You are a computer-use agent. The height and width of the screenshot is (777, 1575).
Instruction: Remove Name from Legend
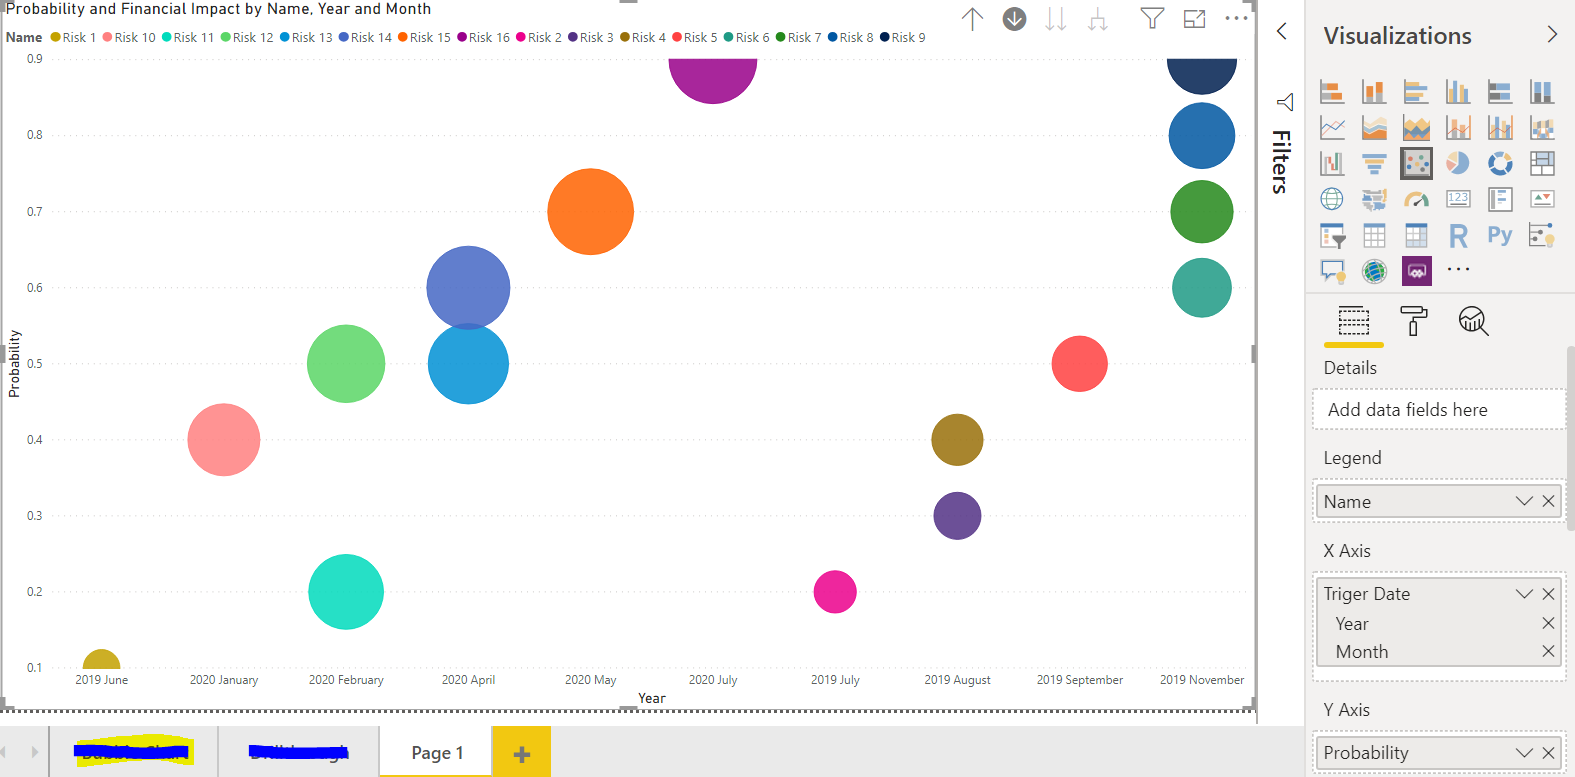click(x=1548, y=501)
